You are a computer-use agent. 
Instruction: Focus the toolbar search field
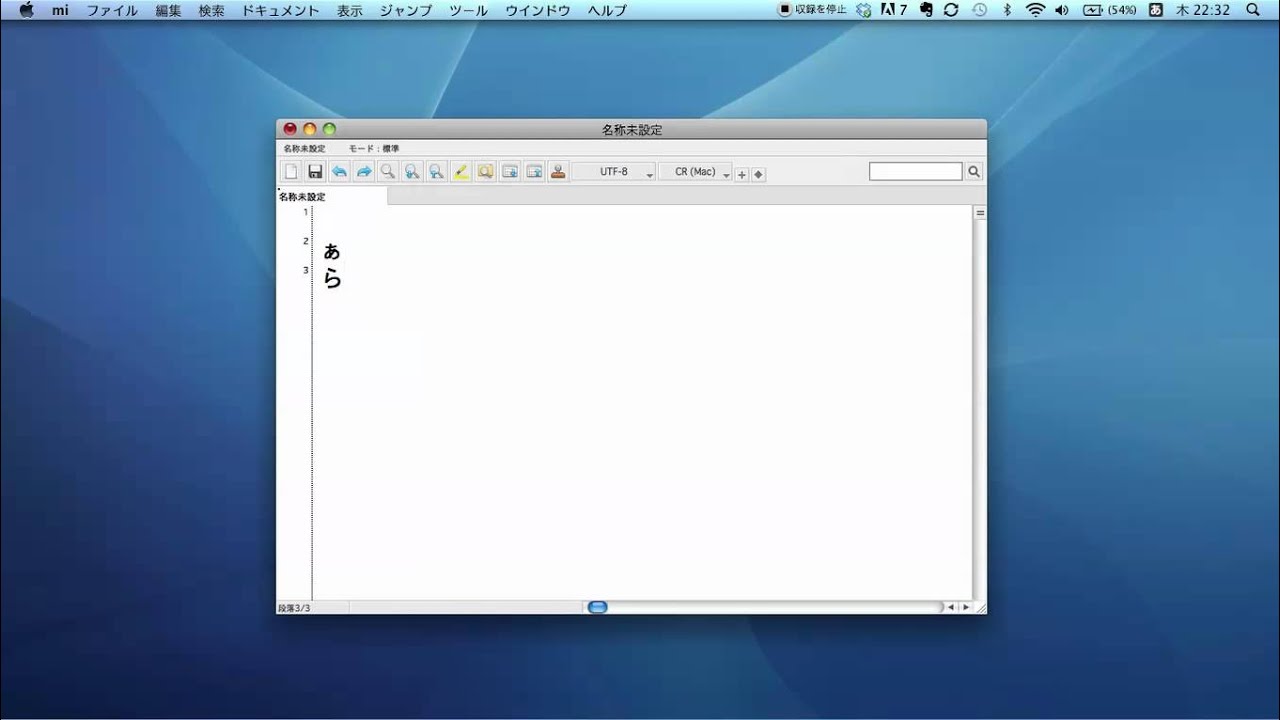pos(916,172)
